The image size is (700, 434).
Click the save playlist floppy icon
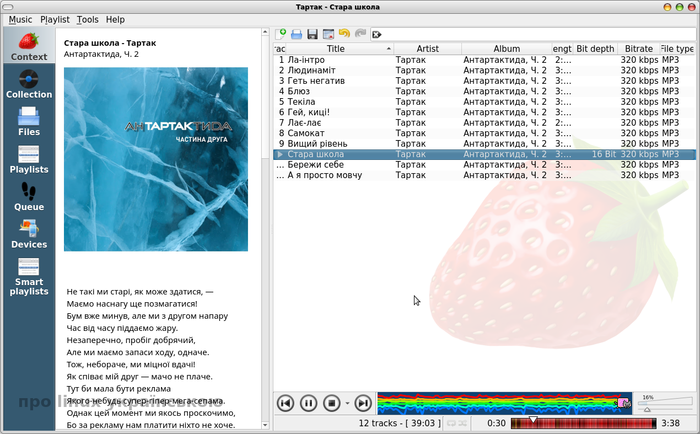312,34
